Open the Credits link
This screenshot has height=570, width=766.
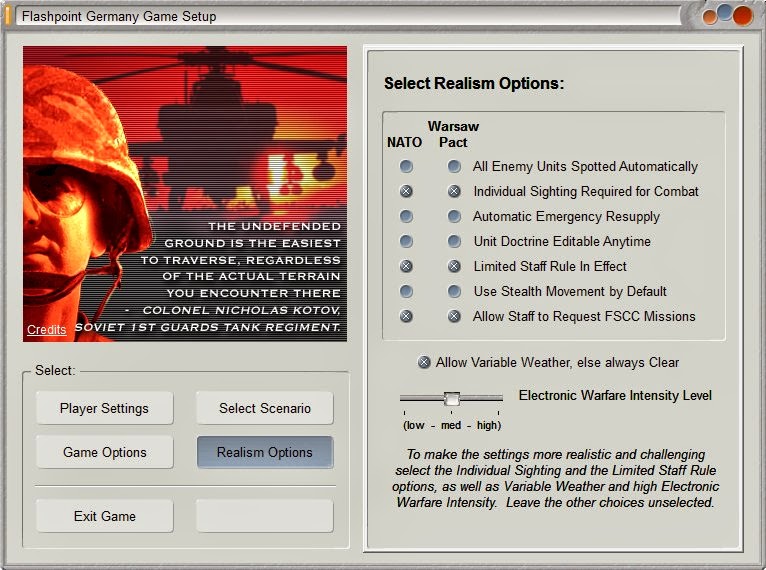point(46,330)
